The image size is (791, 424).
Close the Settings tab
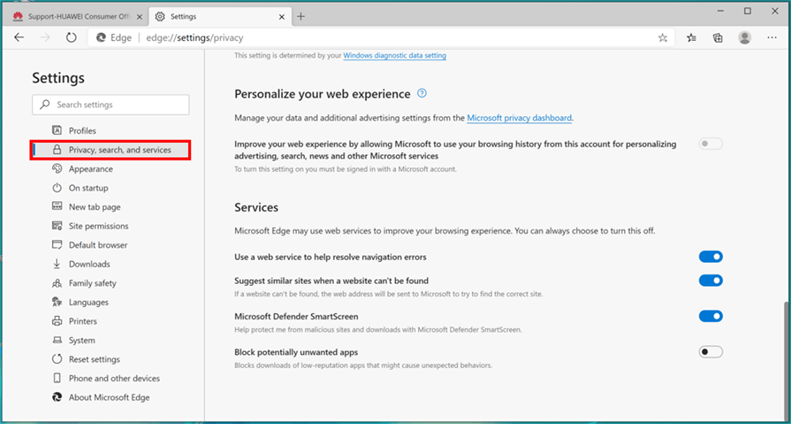(282, 17)
